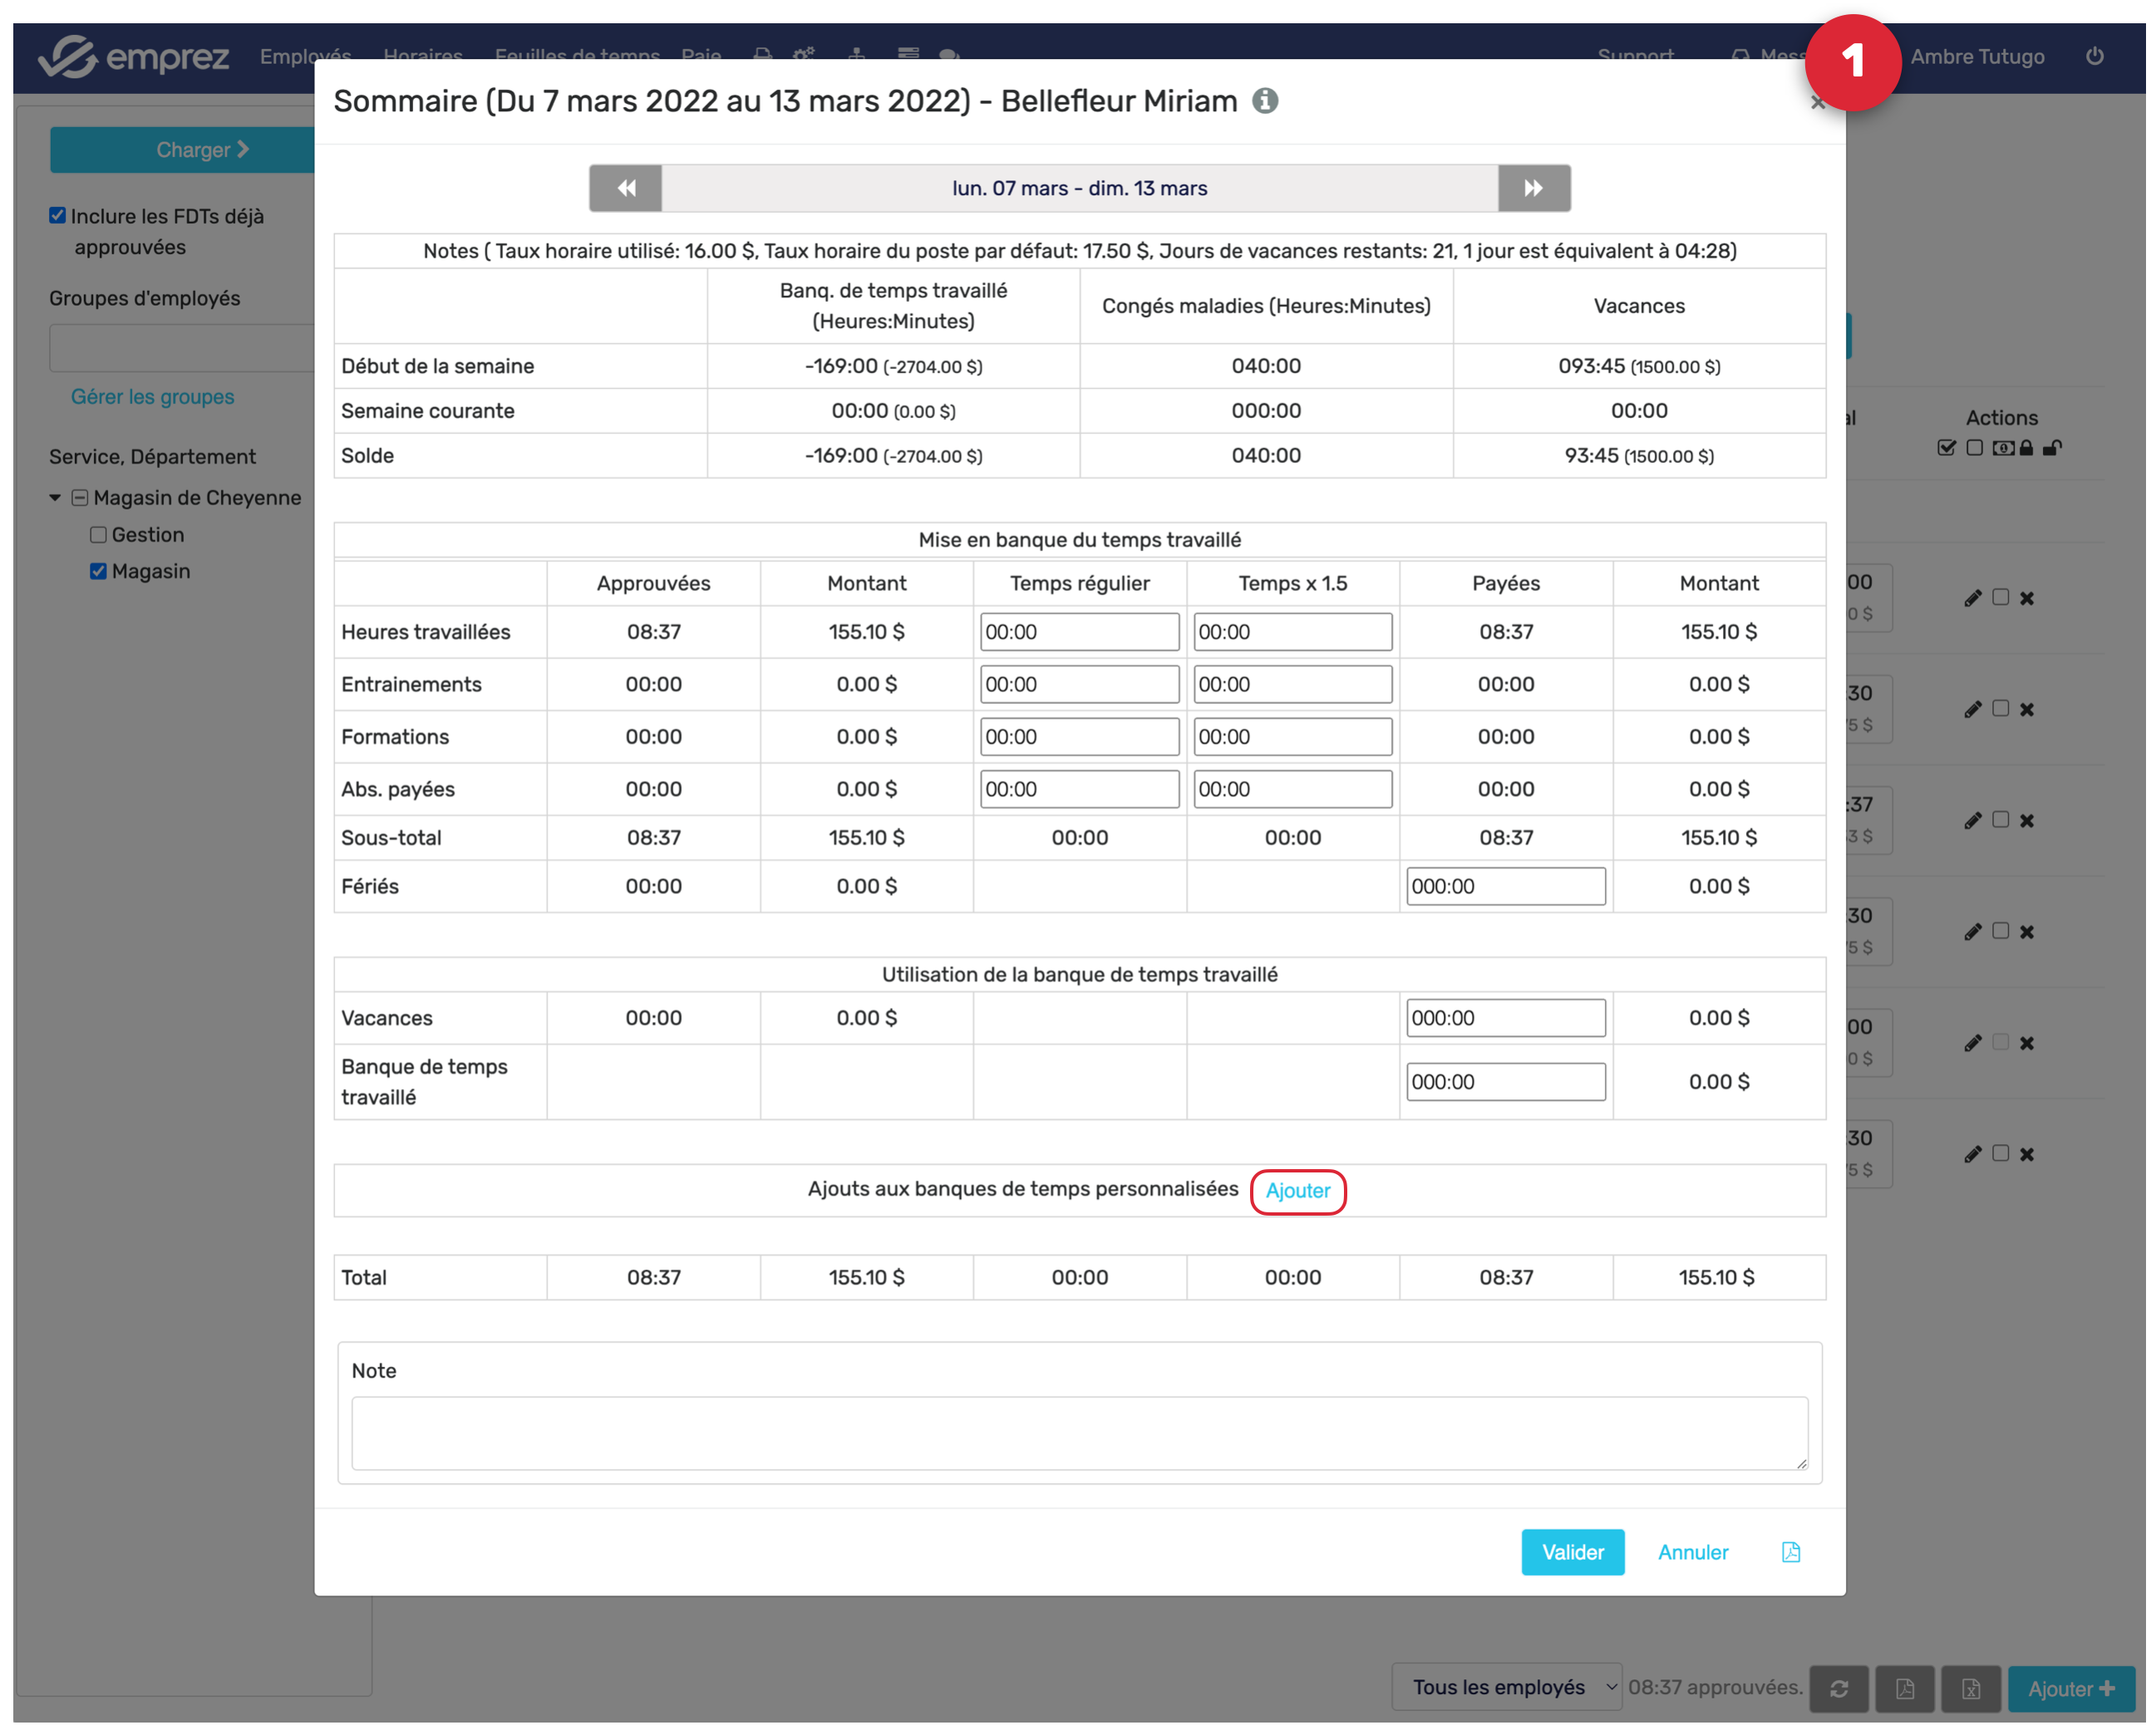
Task: Open the Groupes d'employés selector field
Action: point(180,349)
